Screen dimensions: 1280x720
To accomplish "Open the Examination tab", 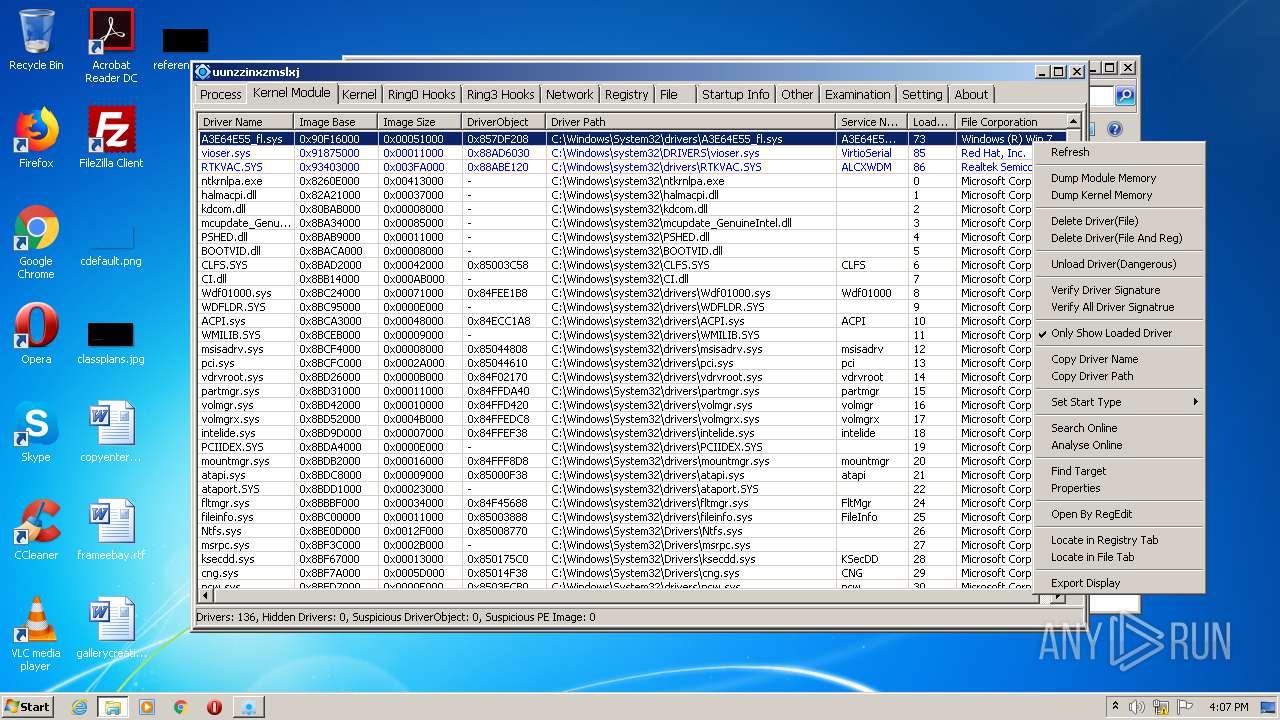I will 857,95.
